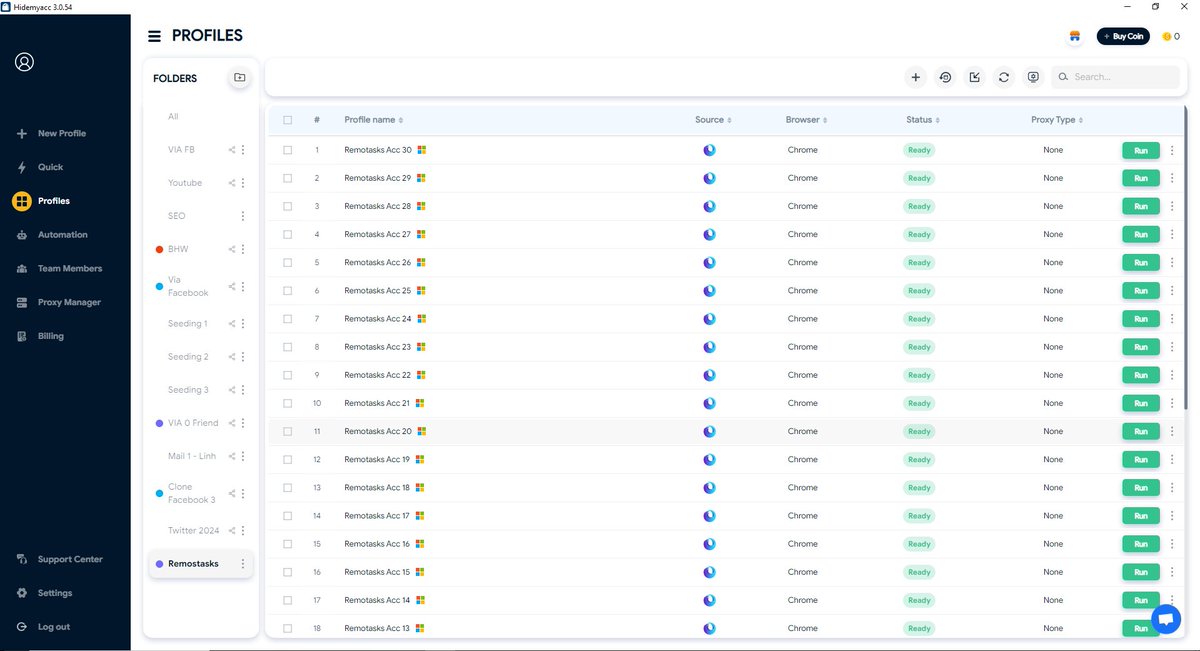This screenshot has height=651, width=1200.
Task: Click the share icon for VIA FB folder
Action: click(x=232, y=150)
